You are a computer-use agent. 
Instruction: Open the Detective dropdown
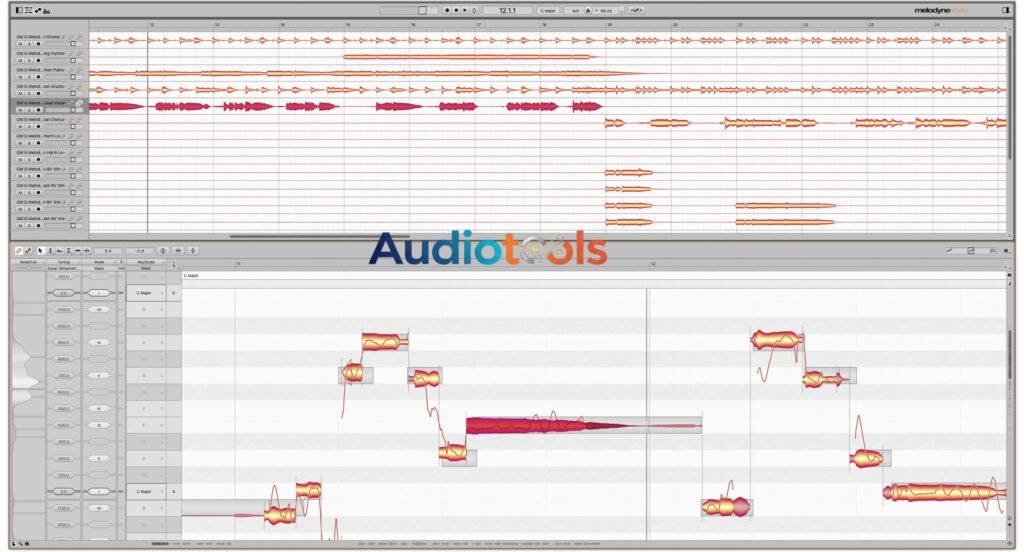(29, 262)
